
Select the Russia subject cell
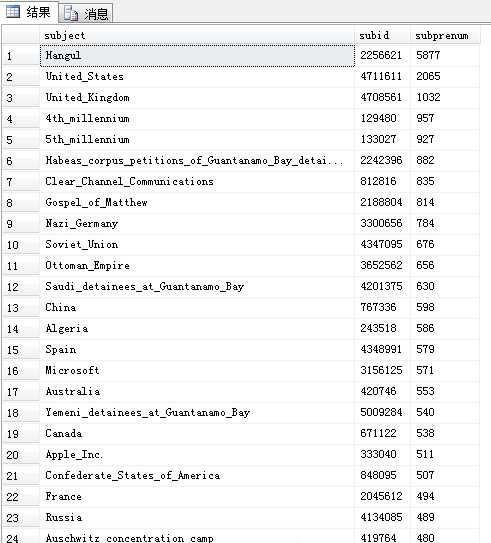(x=197, y=518)
